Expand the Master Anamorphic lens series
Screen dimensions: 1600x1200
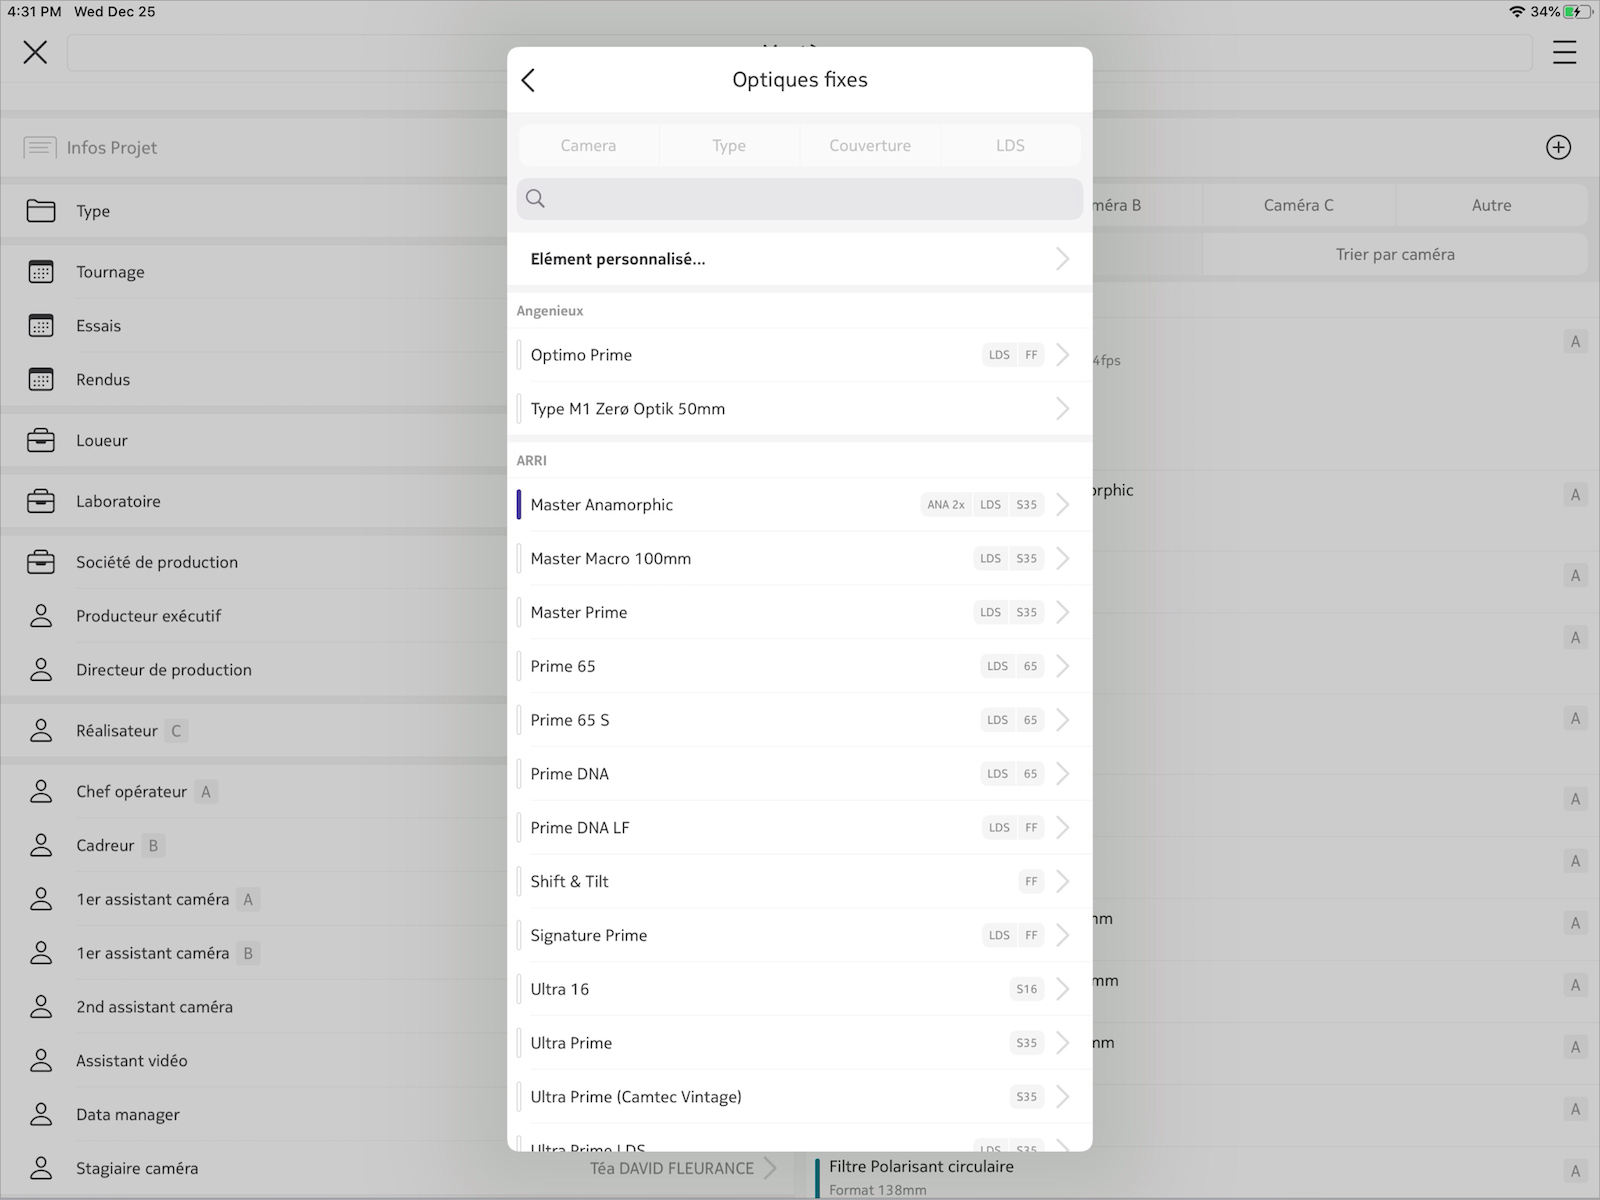pyautogui.click(x=800, y=505)
